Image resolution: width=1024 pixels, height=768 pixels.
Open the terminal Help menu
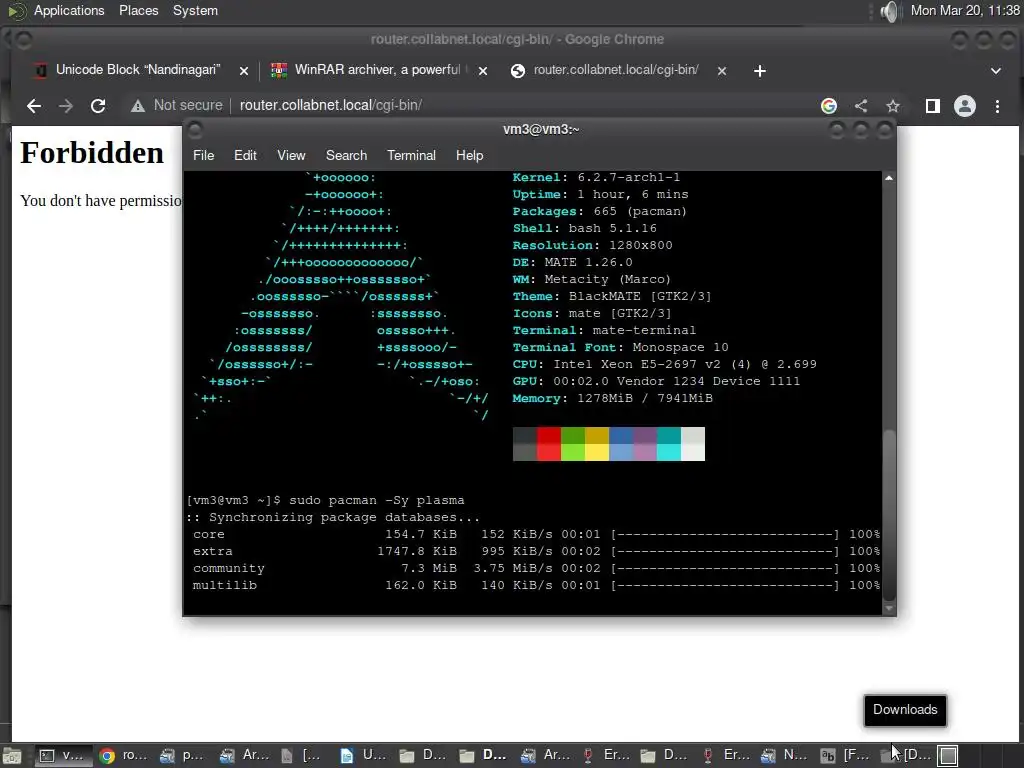[x=469, y=155]
